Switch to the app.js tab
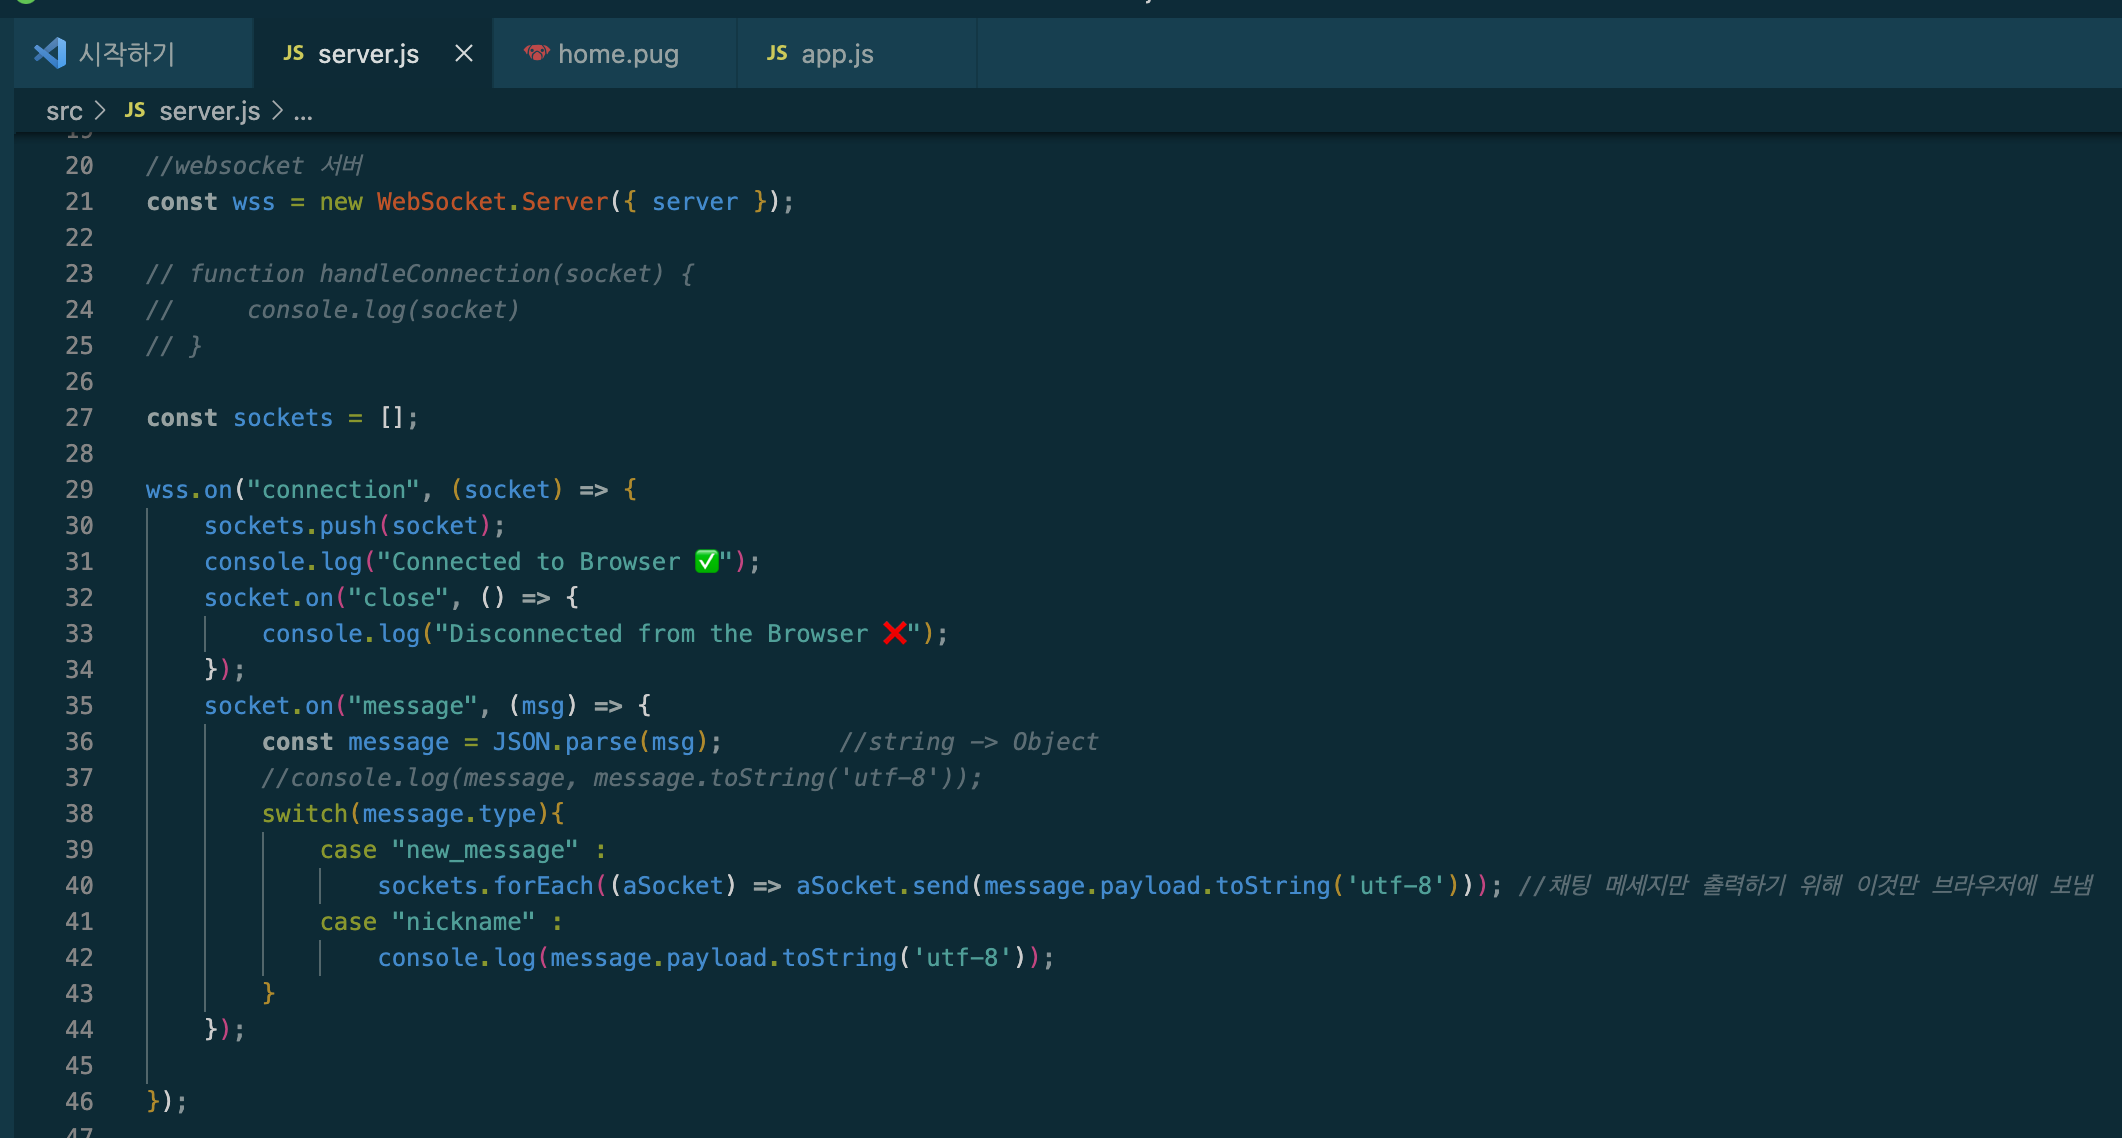This screenshot has width=2122, height=1138. pos(837,54)
